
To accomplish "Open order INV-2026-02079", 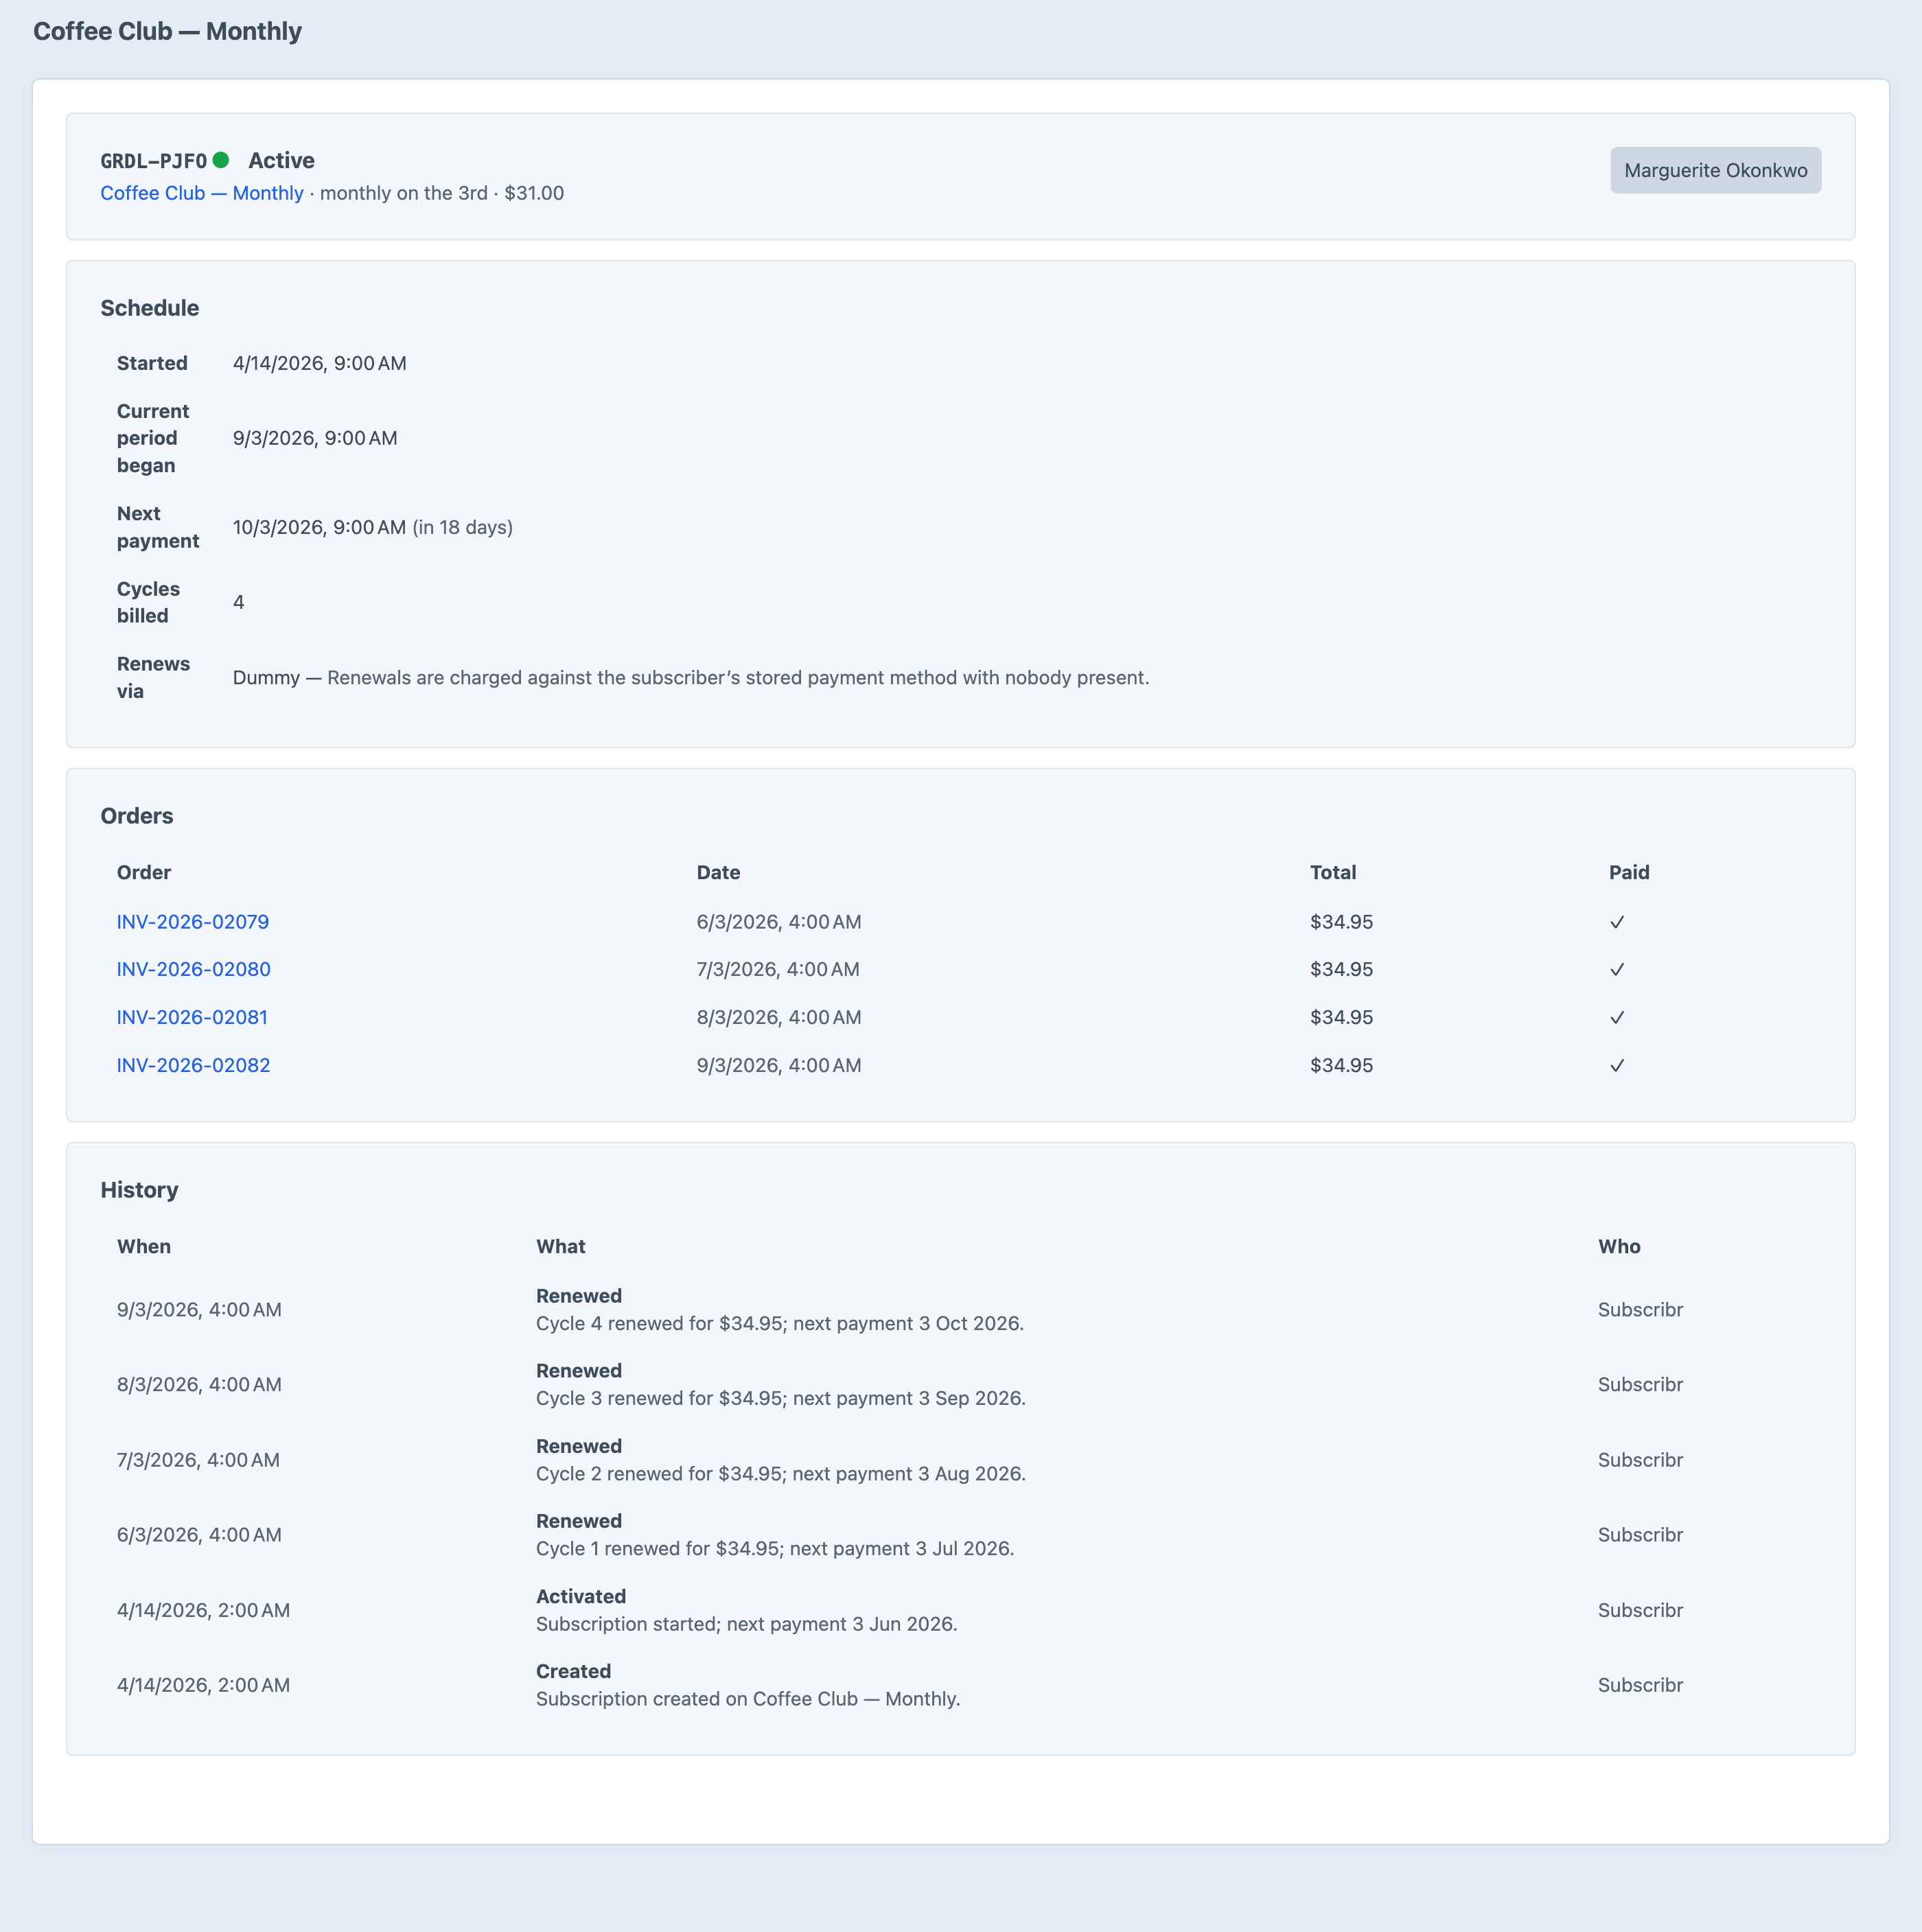I will click(193, 922).
